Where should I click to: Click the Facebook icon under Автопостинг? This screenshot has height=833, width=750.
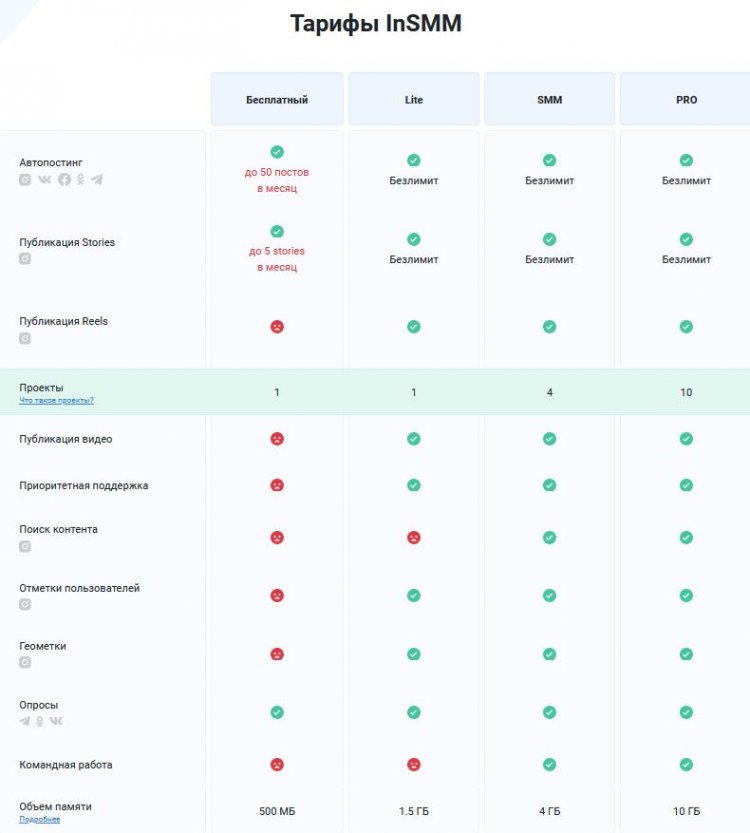tap(64, 180)
